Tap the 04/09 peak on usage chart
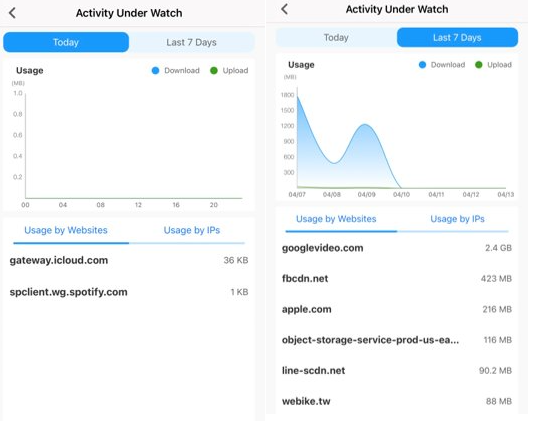The width and height of the screenshot is (534, 445). [x=365, y=125]
